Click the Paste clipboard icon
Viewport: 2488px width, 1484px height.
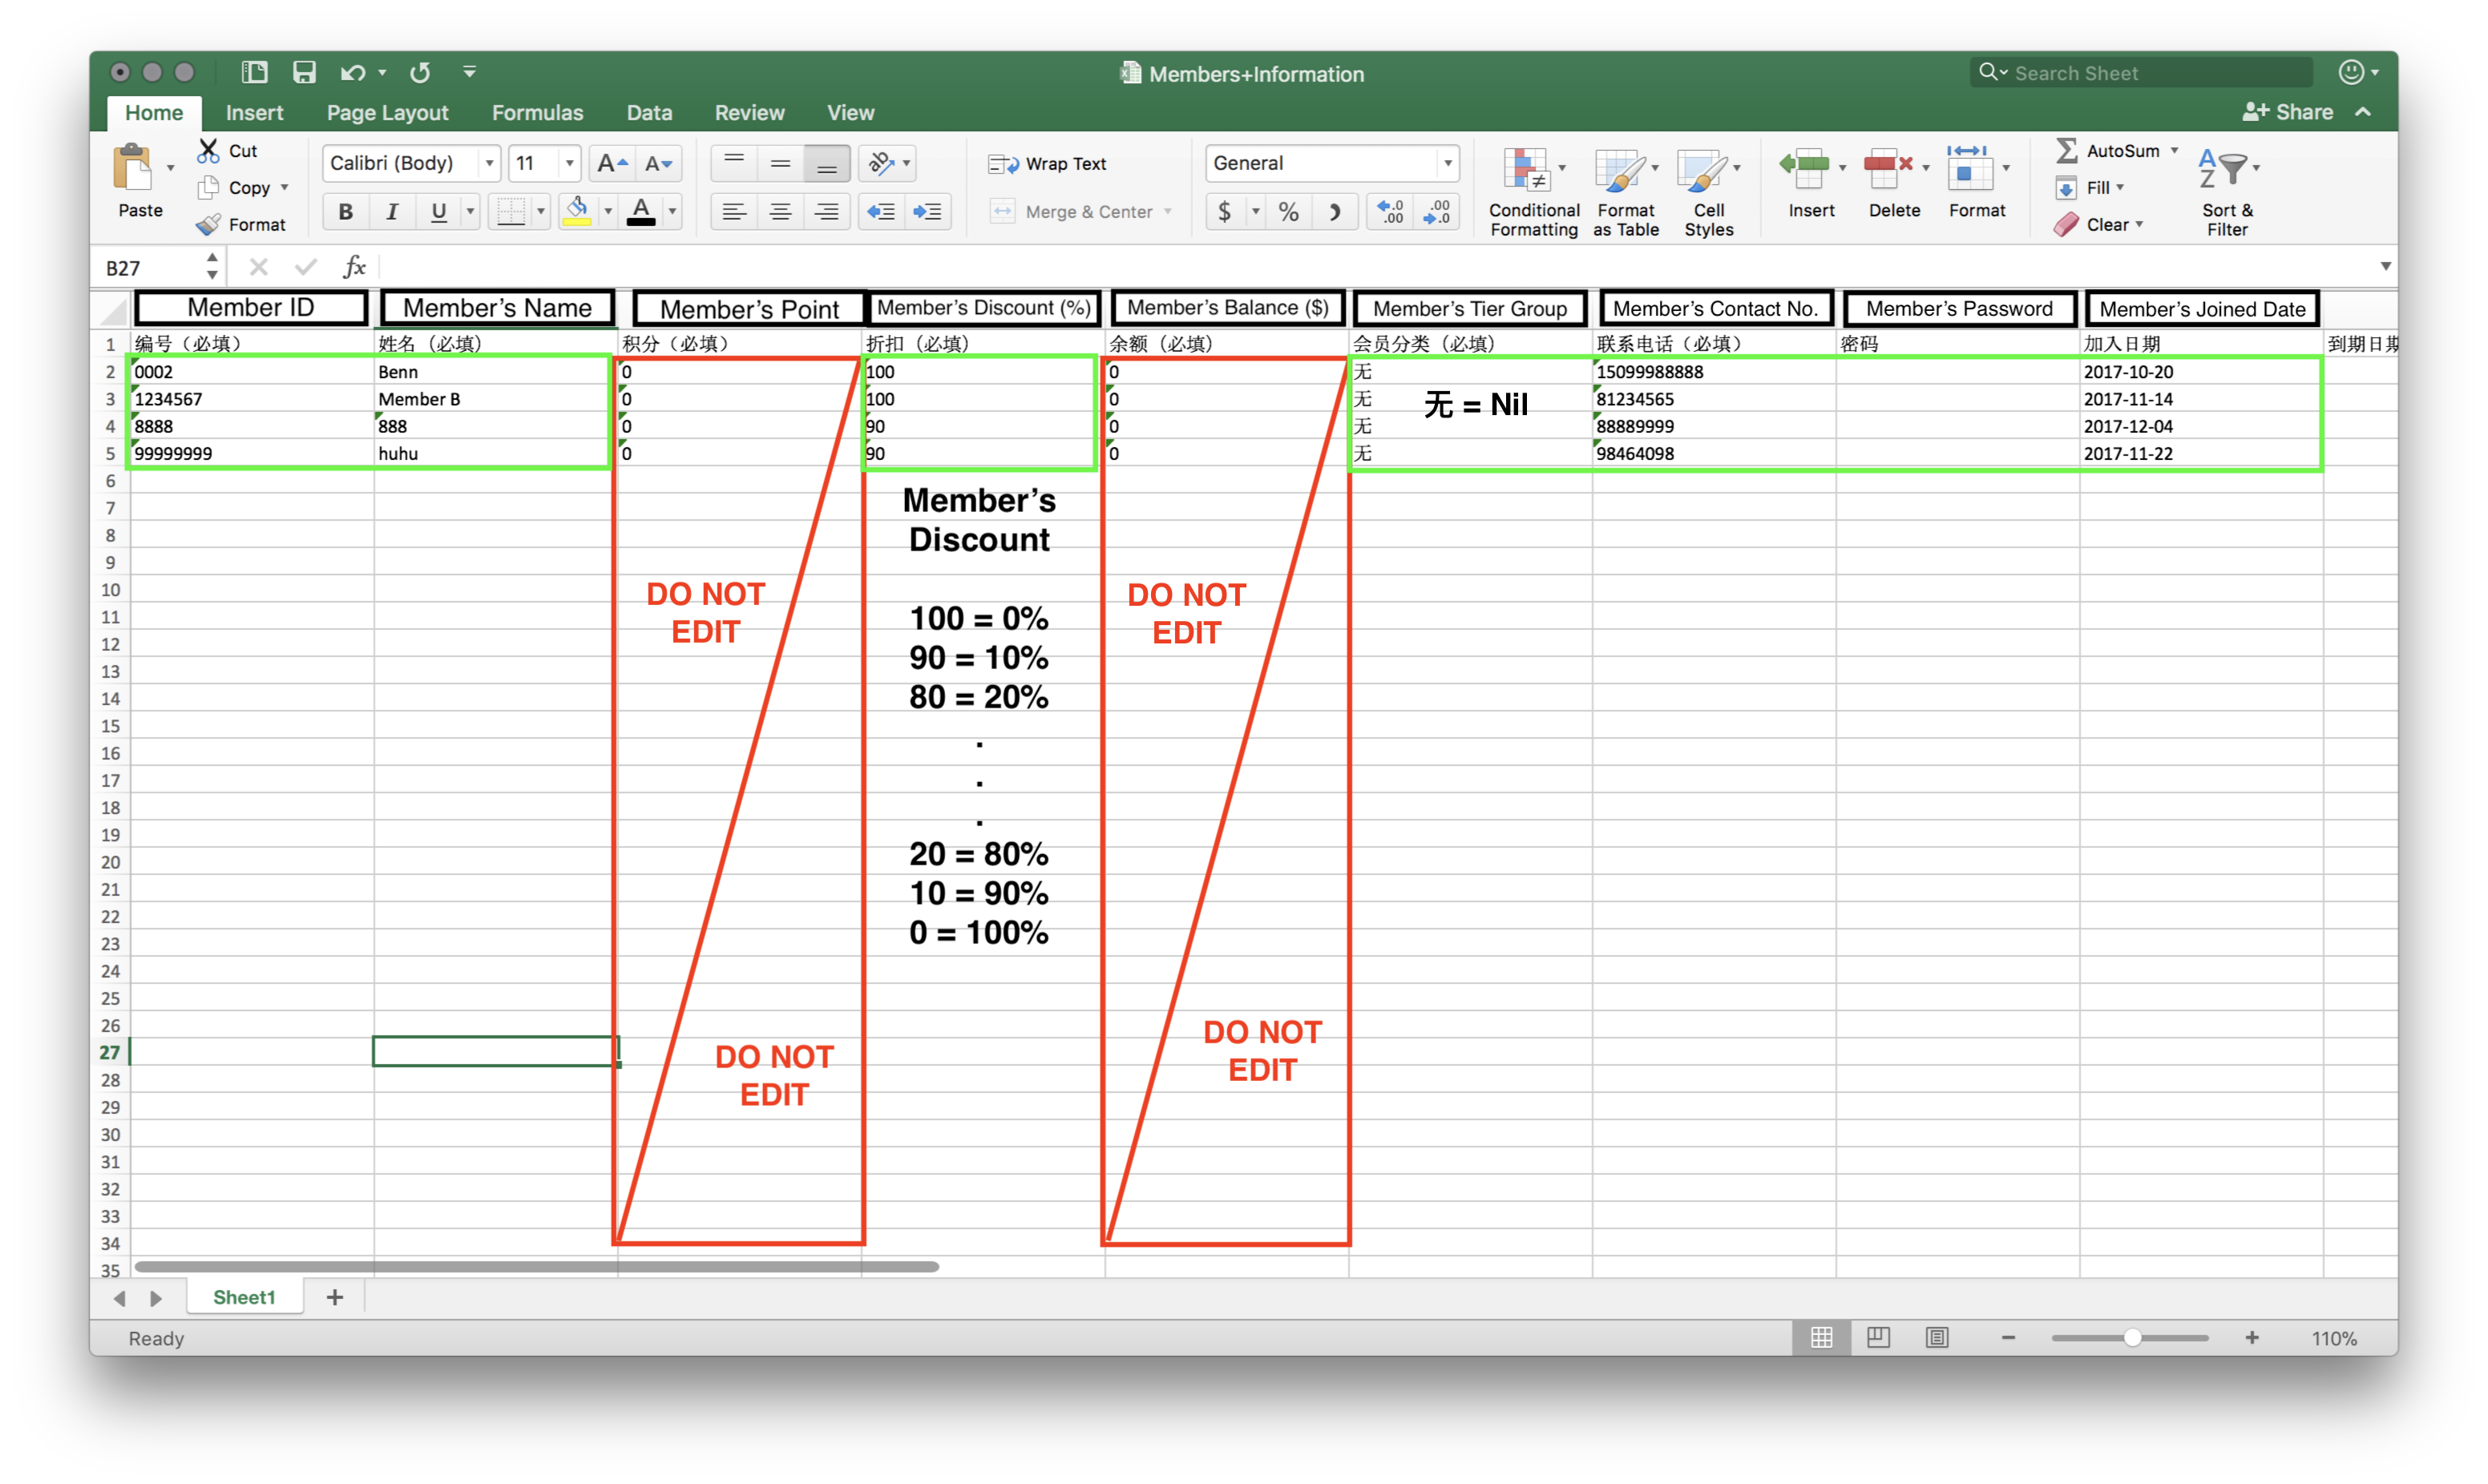click(133, 168)
